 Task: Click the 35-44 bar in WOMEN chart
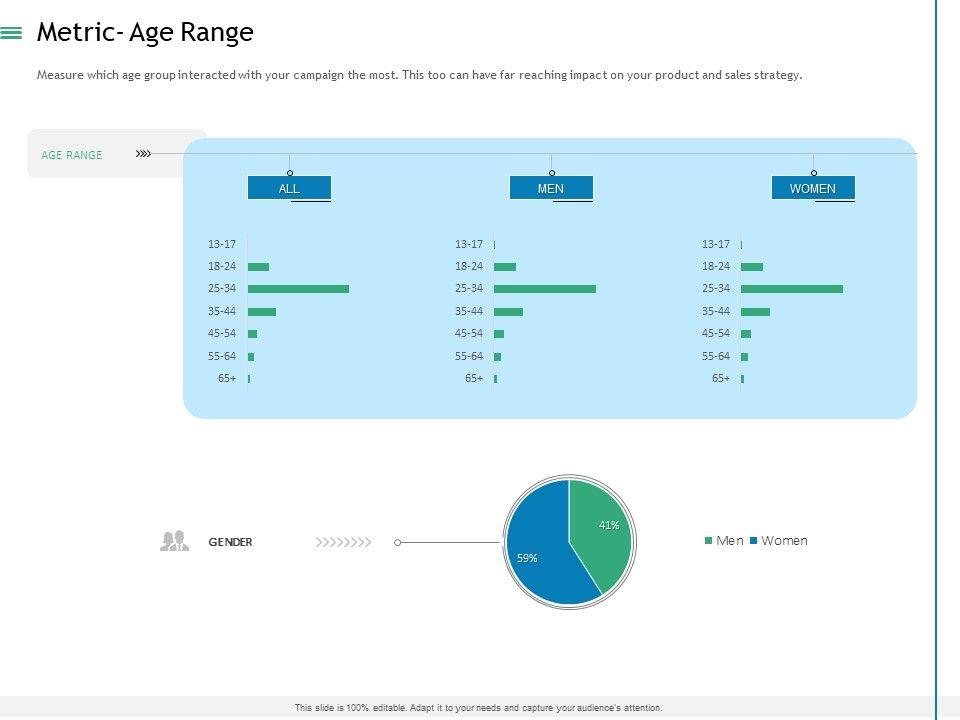[755, 312]
